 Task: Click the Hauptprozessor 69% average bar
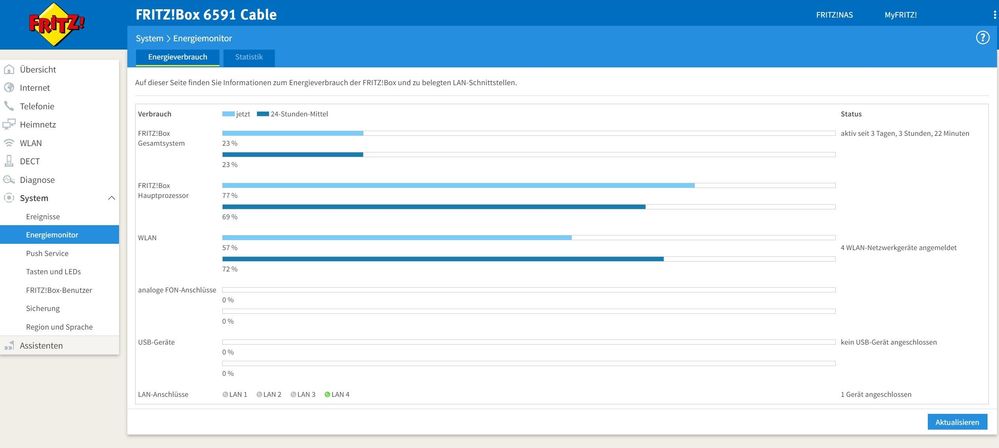[434, 206]
